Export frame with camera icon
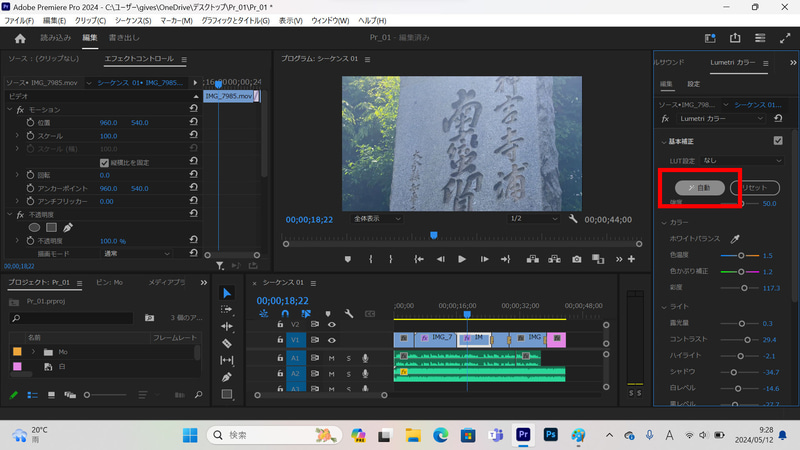 point(577,259)
